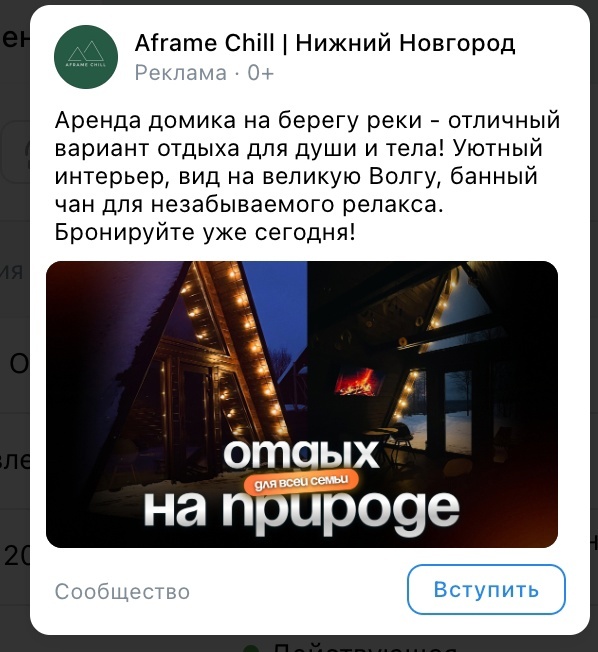This screenshot has height=652, width=598.
Task: Click the ad text starting Аренда домика
Action: pyautogui.click(x=307, y=176)
